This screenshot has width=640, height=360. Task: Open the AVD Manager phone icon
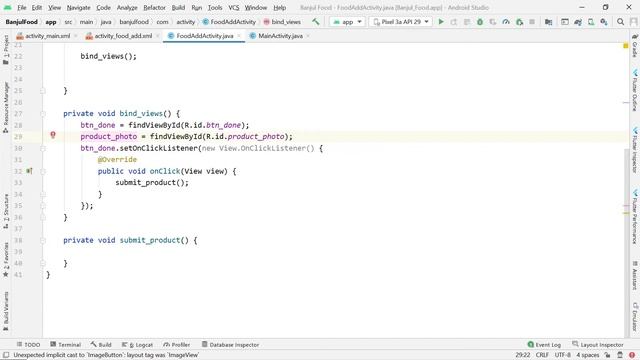point(591,22)
